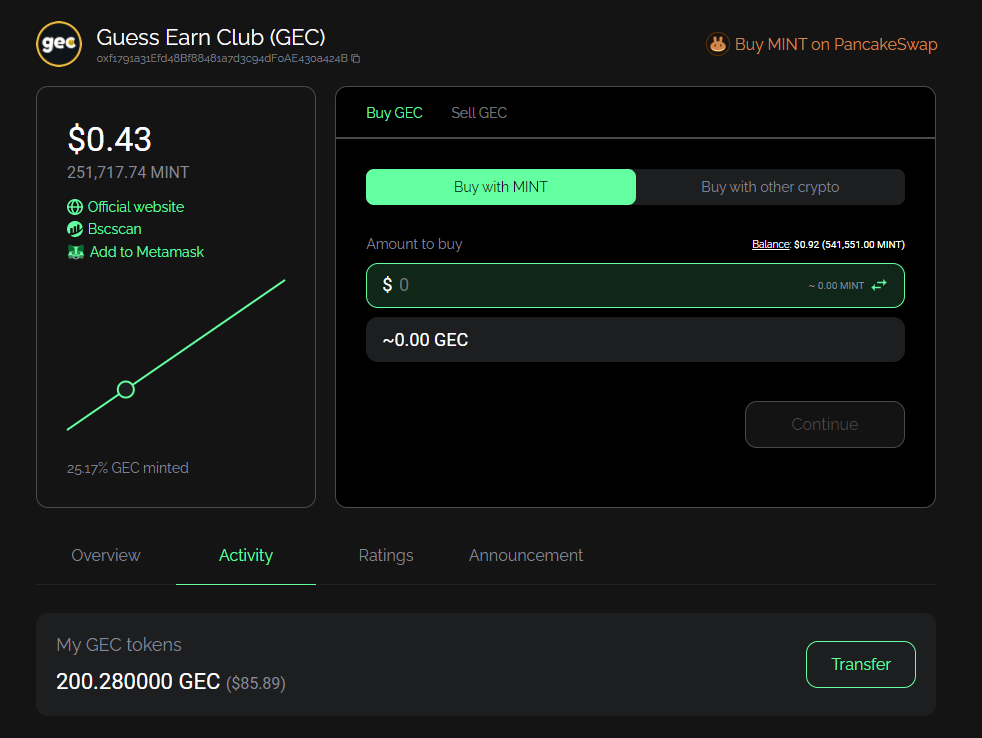
Task: Click the Metamask fox icon
Action: pyautogui.click(x=76, y=252)
